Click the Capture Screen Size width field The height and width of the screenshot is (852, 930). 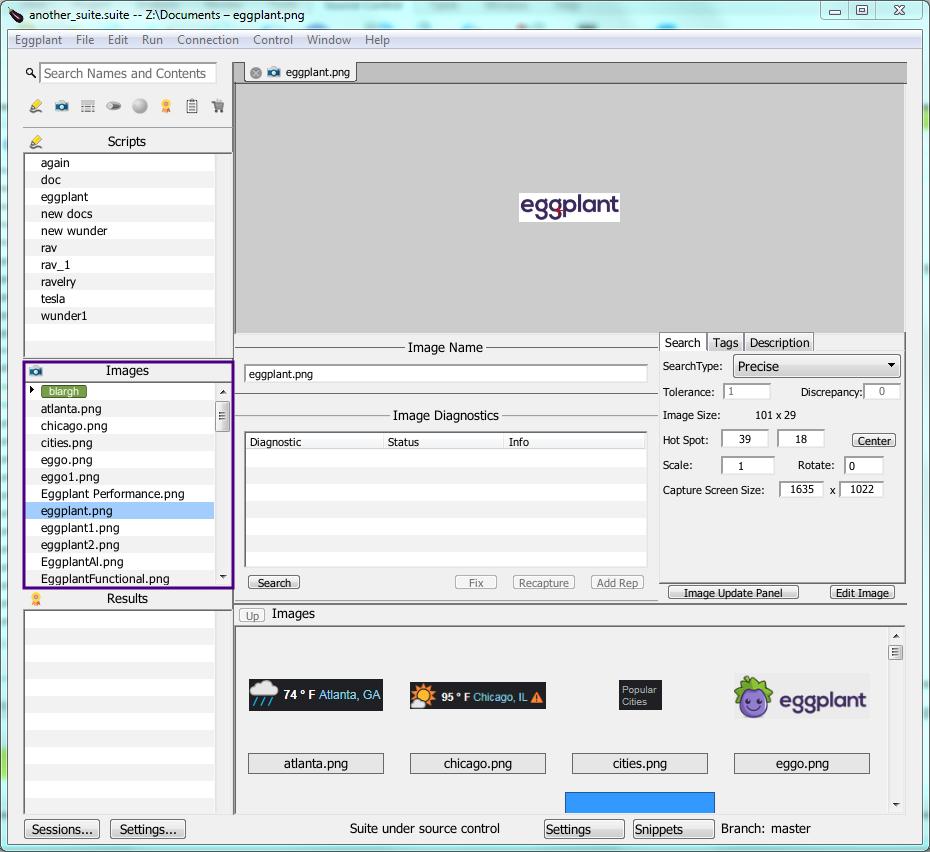(801, 489)
